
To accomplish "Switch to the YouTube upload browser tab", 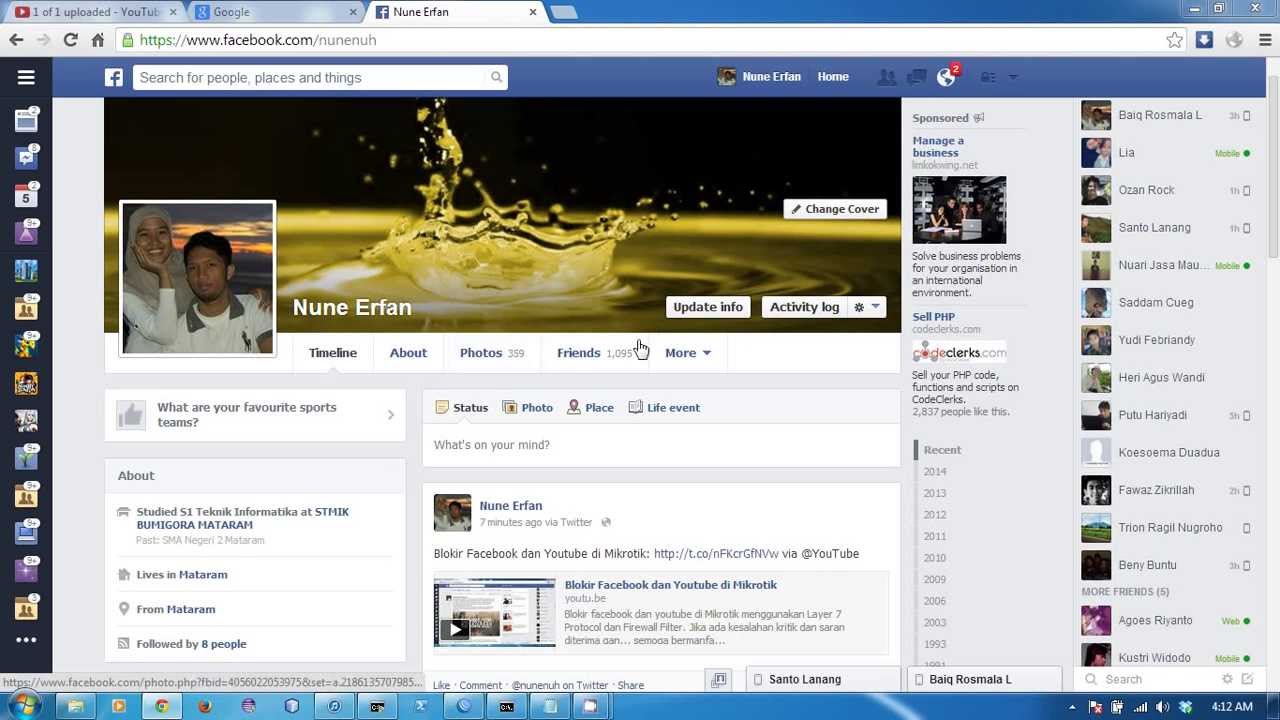I will [x=93, y=12].
